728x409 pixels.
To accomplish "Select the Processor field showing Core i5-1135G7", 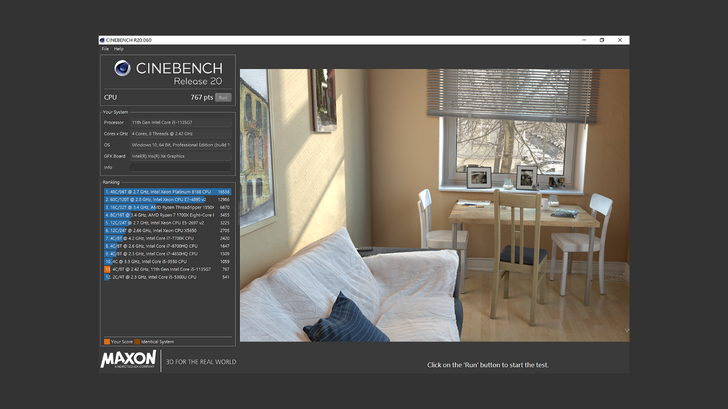I will (x=181, y=122).
